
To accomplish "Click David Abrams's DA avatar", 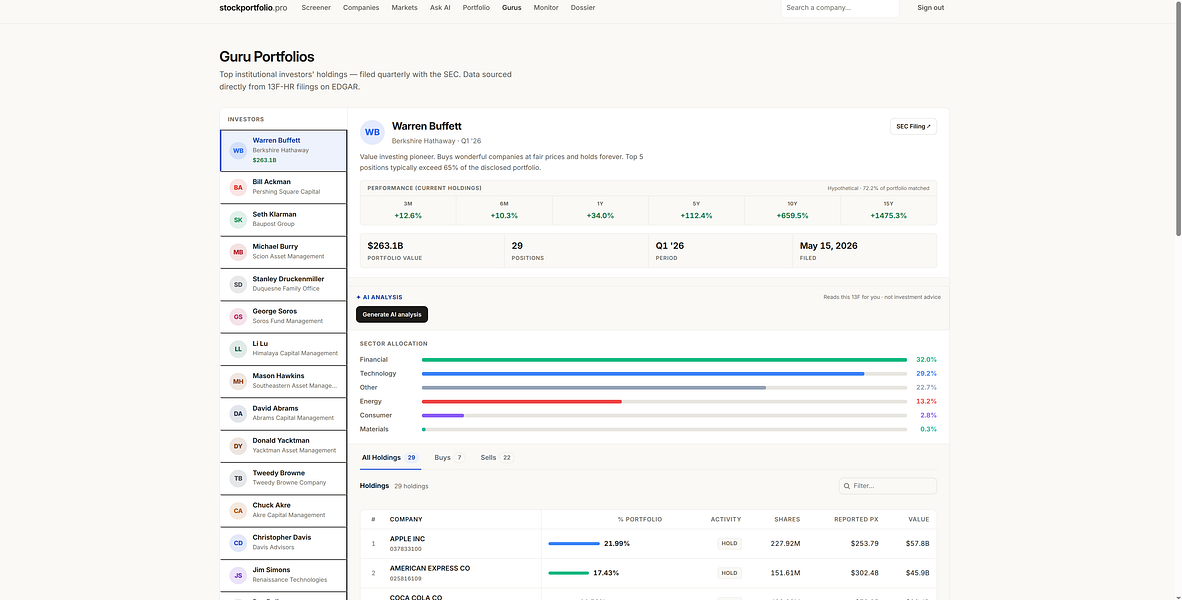I will pyautogui.click(x=238, y=413).
